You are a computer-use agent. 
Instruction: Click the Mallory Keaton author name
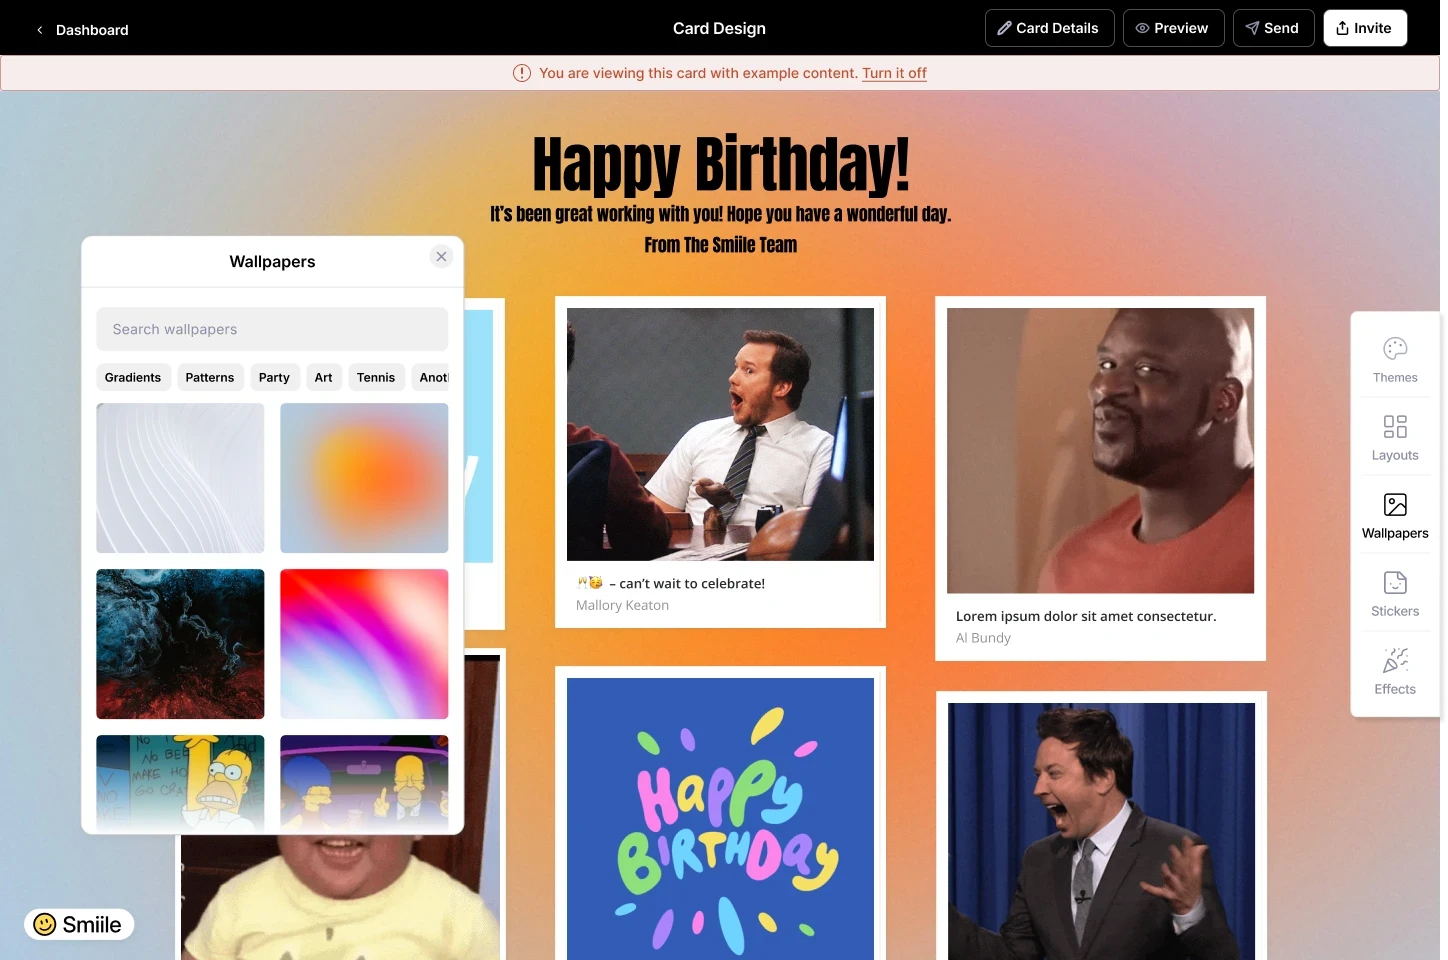tap(622, 605)
